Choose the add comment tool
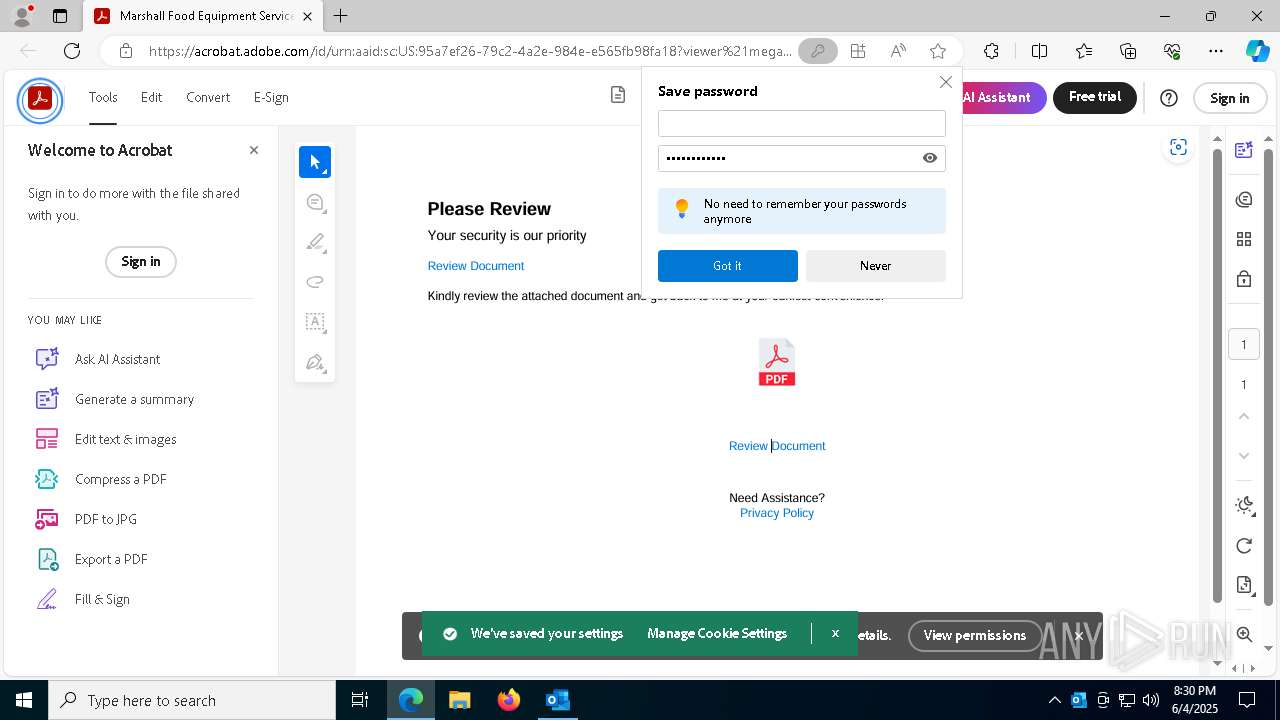1280x720 pixels. 315,202
